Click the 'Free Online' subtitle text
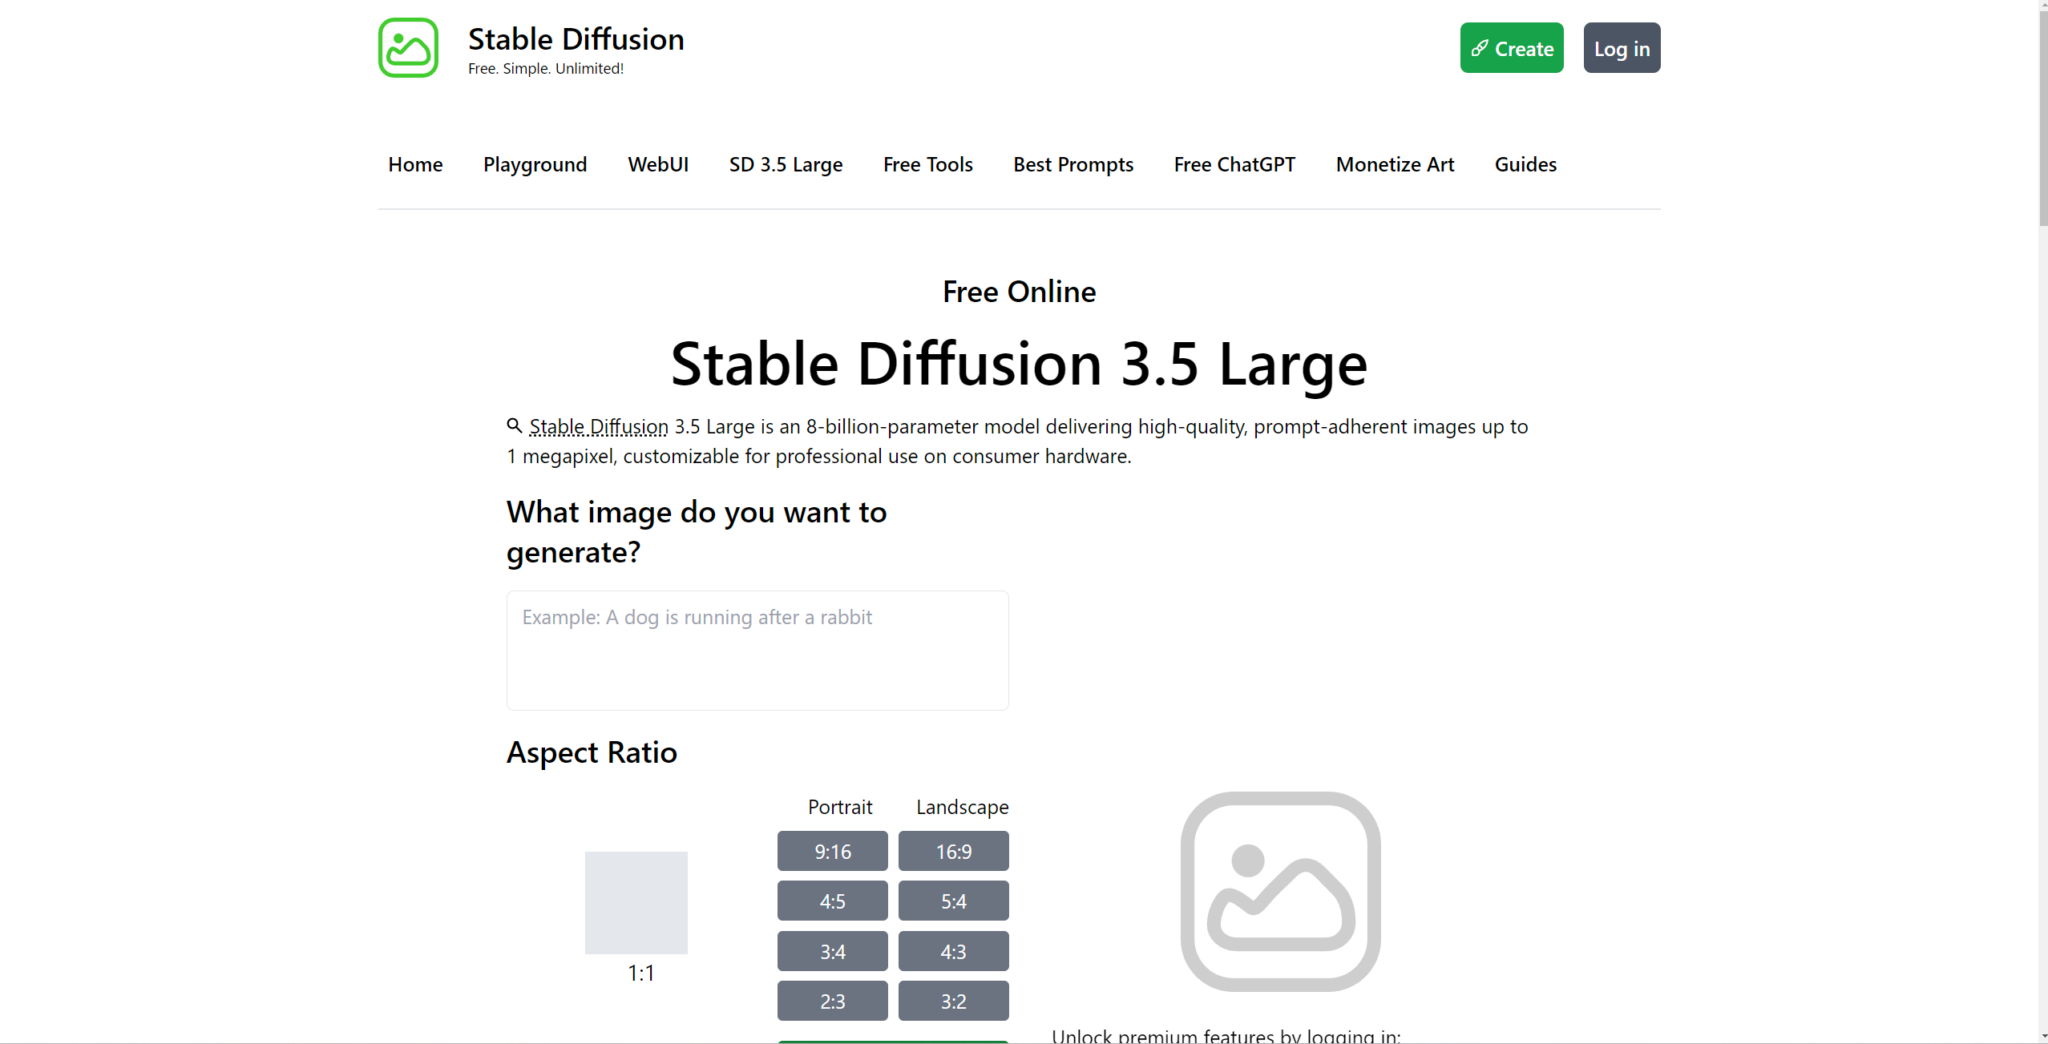 click(x=1019, y=292)
